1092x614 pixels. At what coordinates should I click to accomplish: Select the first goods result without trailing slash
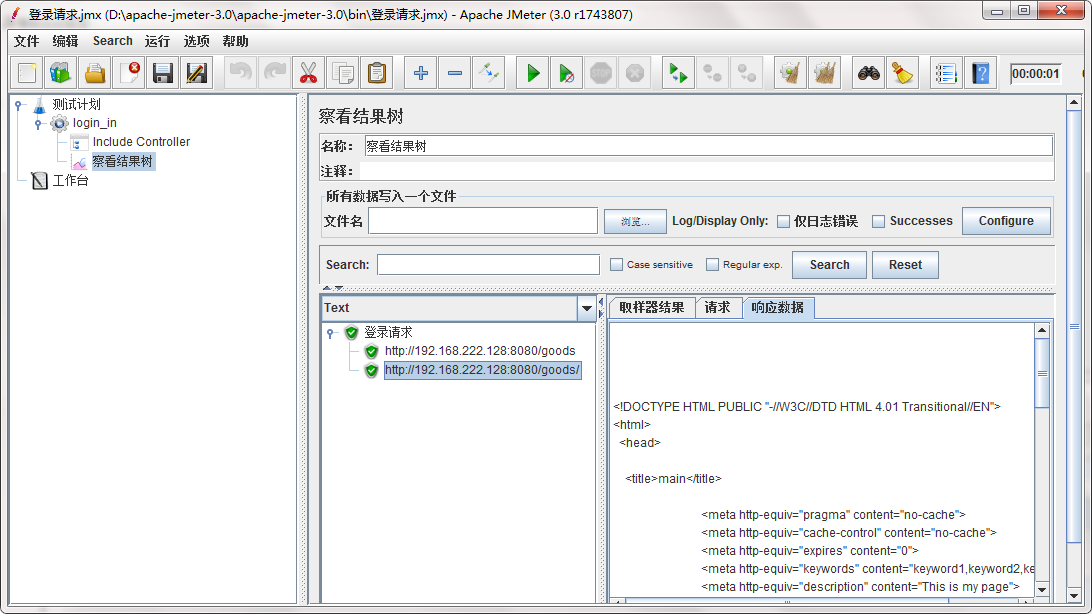pyautogui.click(x=480, y=351)
